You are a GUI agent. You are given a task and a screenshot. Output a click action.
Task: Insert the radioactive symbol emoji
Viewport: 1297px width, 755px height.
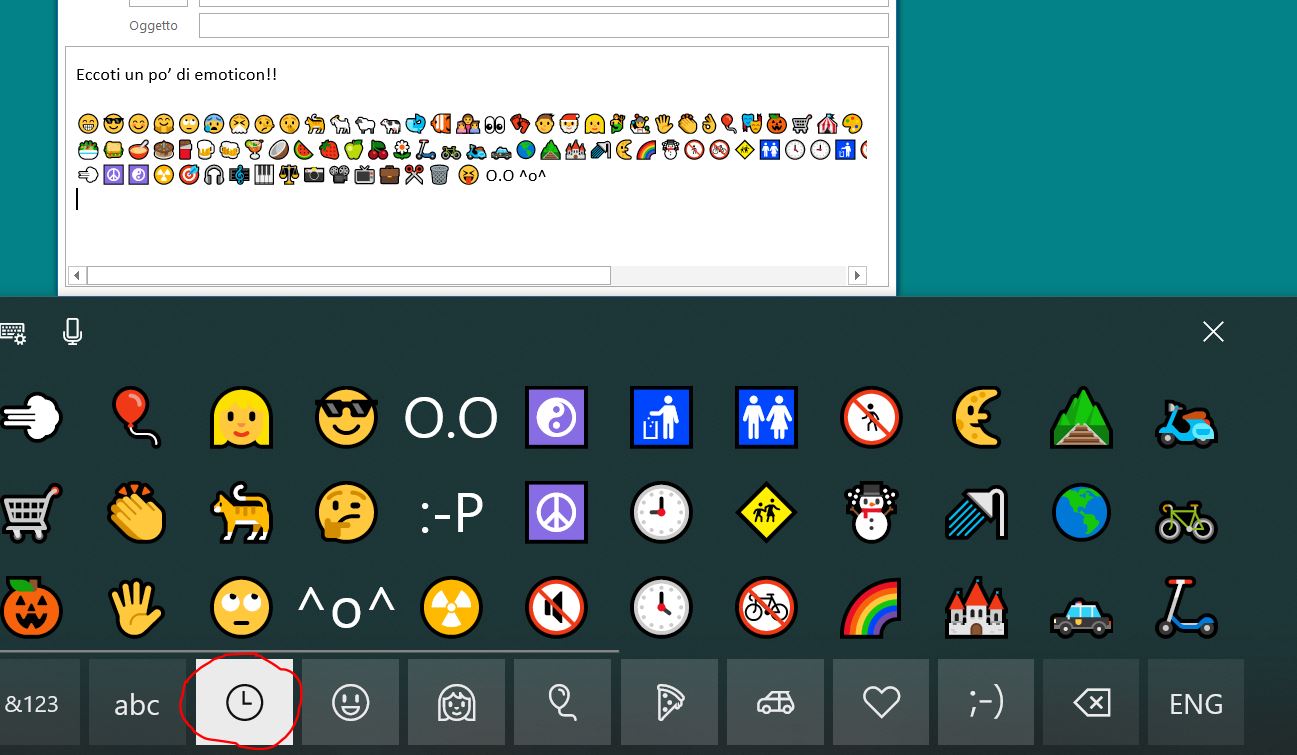pyautogui.click(x=451, y=608)
